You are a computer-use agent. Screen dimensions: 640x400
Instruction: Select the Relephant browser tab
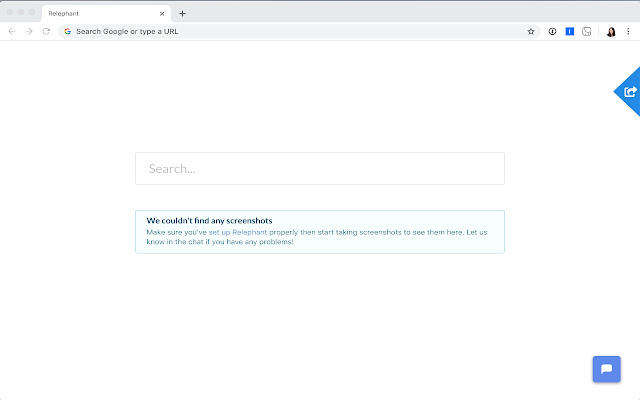tap(106, 13)
